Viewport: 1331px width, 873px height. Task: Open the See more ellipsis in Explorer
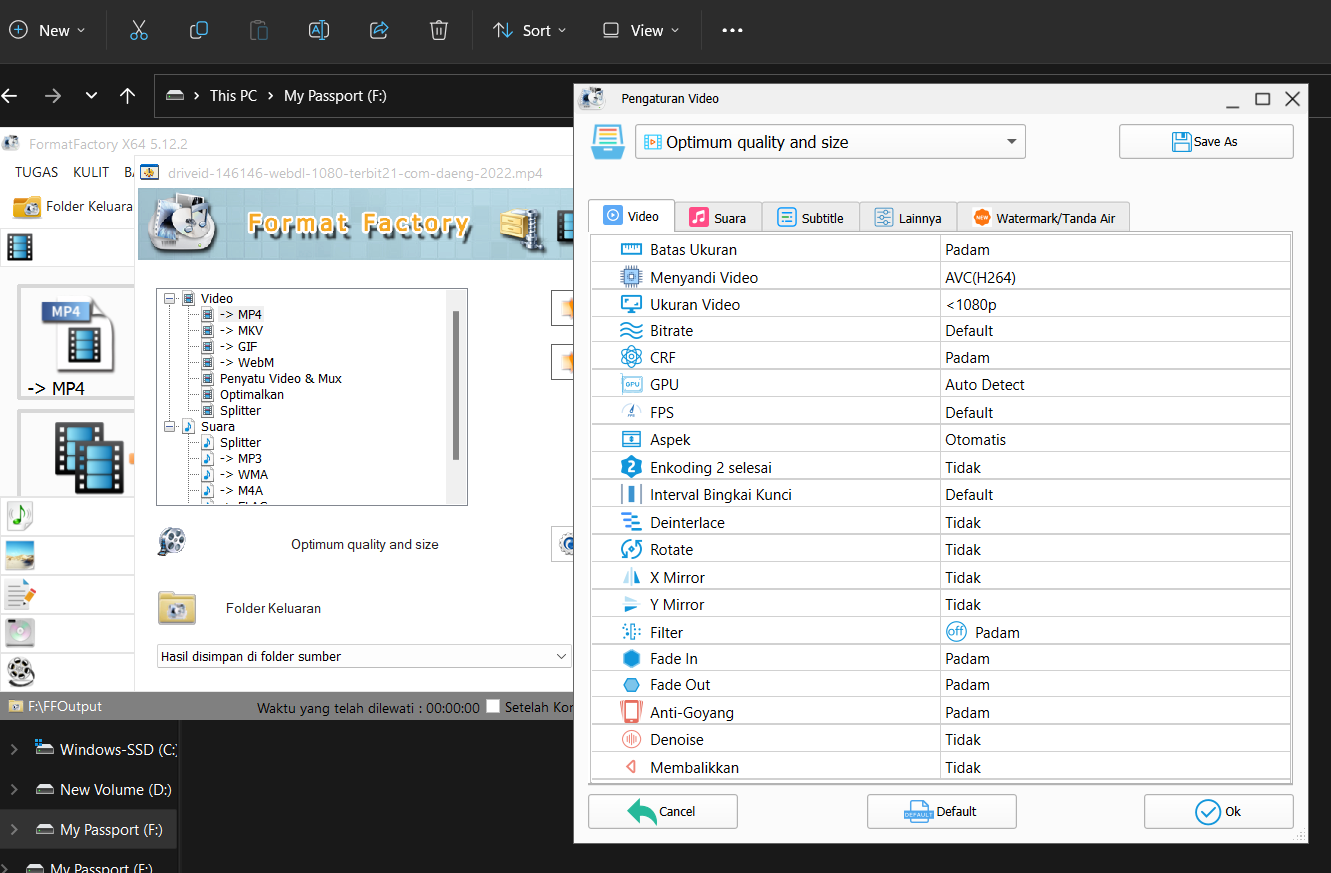click(732, 30)
